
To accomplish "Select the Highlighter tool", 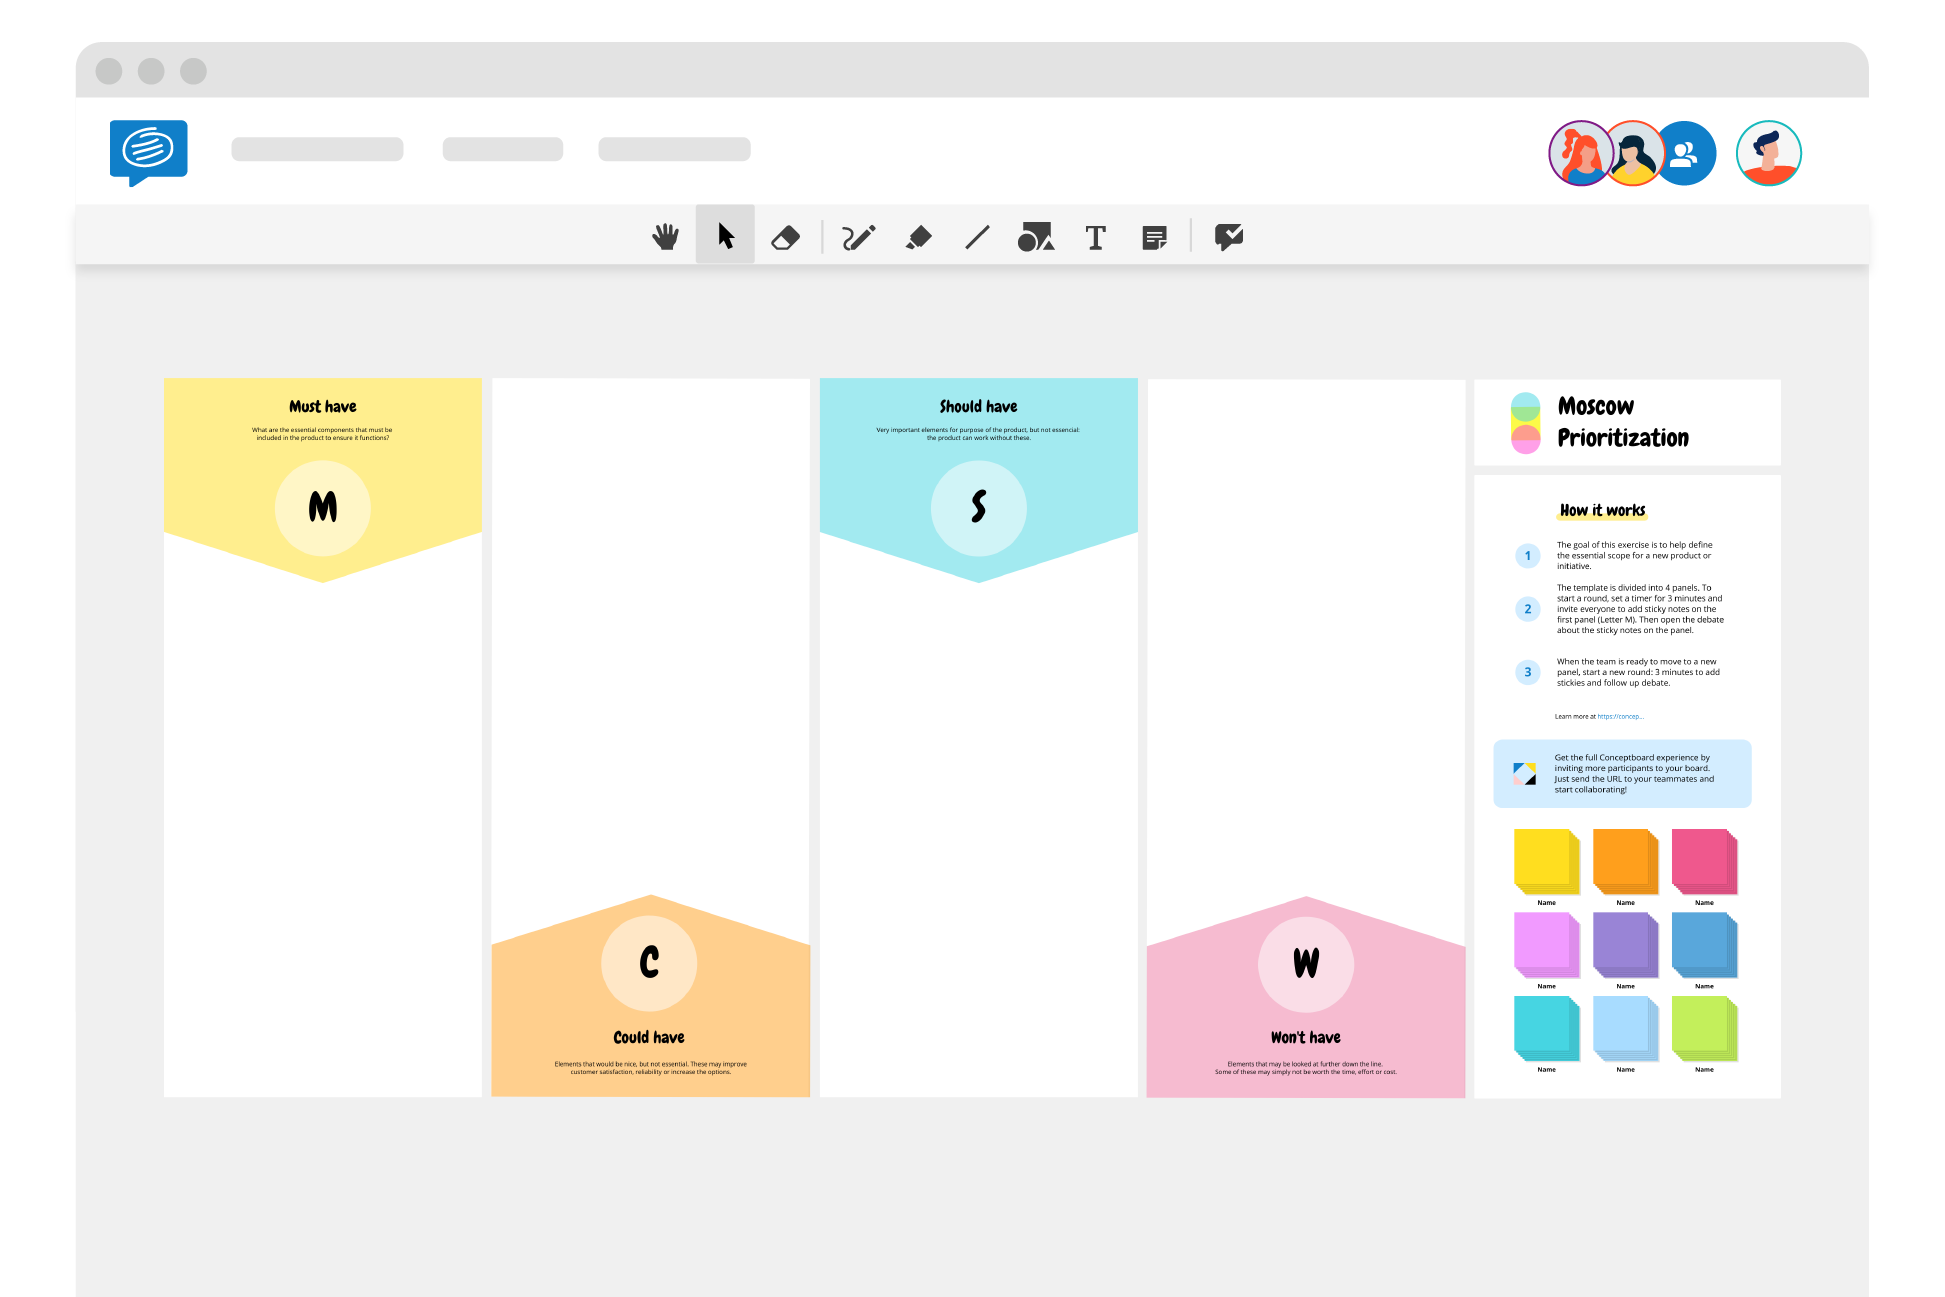I will click(918, 236).
